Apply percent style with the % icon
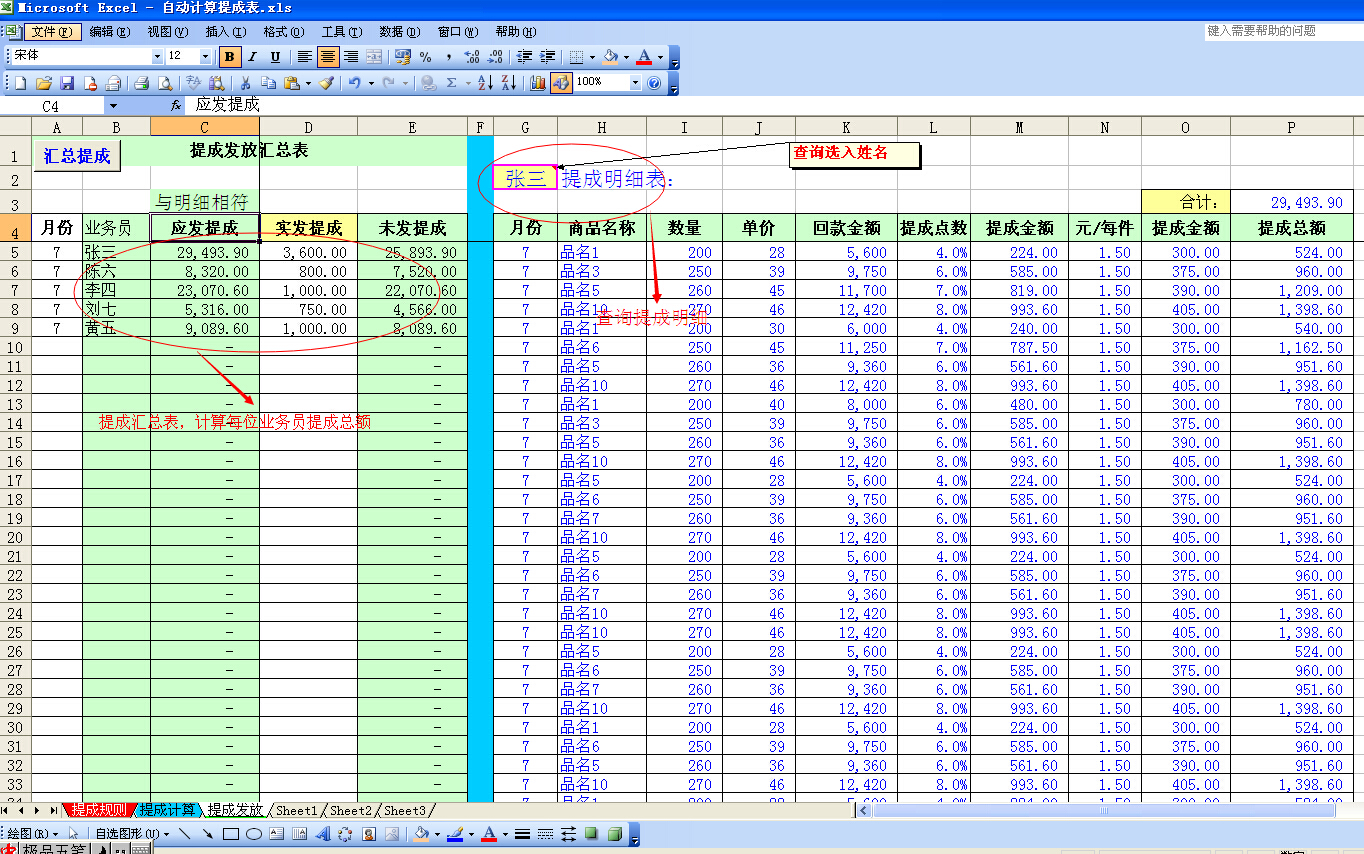The image size is (1364, 854). 426,57
